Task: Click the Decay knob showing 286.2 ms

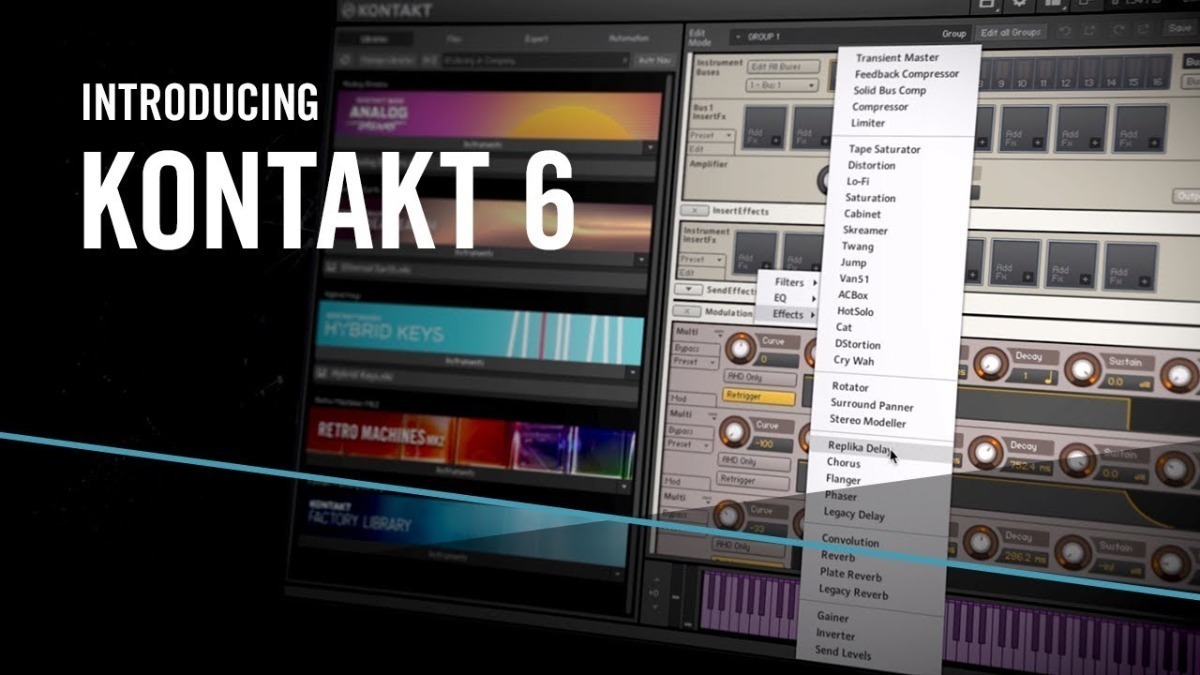Action: (x=980, y=544)
